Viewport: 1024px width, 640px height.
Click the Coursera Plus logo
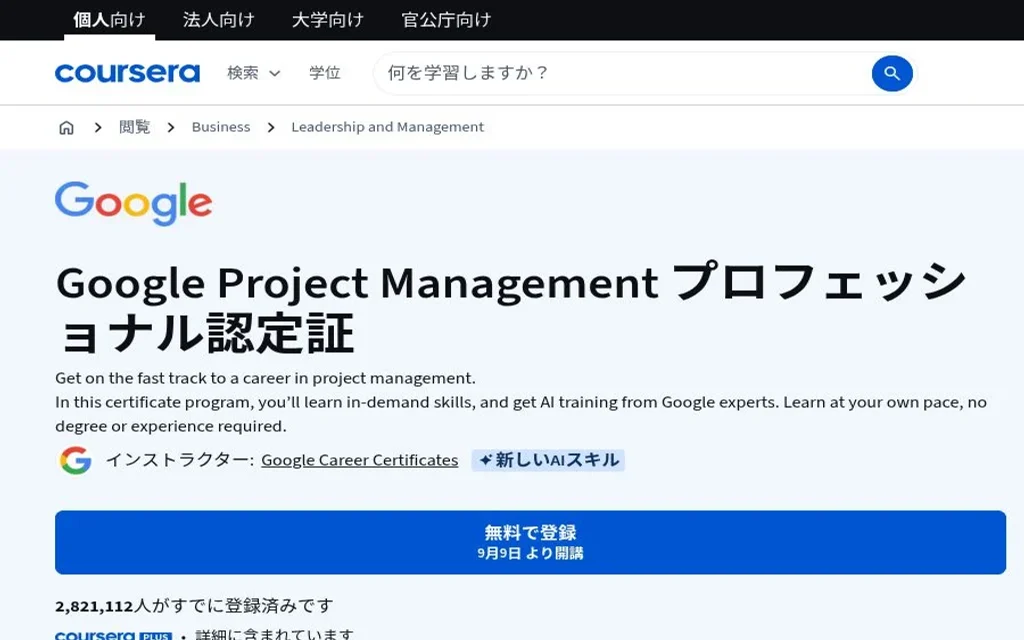coord(114,635)
